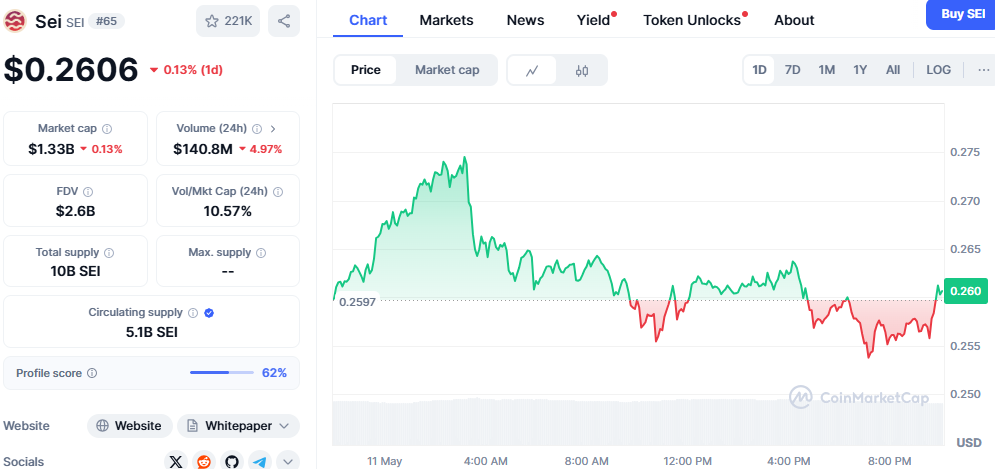Expand more social links chevron
This screenshot has height=469, width=995.
288,461
